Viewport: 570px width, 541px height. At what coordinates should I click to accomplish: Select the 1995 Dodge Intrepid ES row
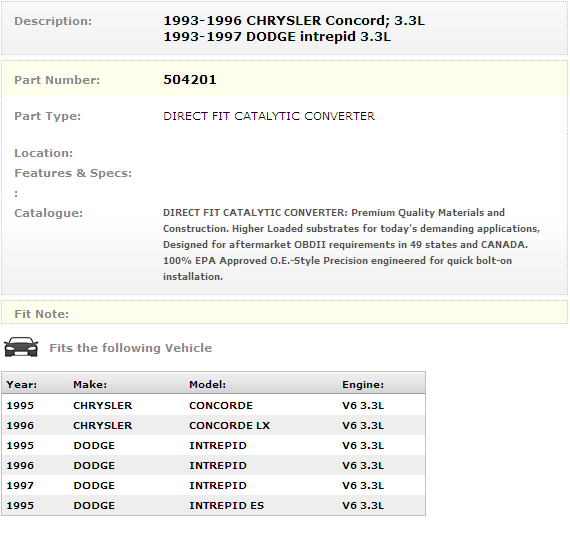click(213, 505)
